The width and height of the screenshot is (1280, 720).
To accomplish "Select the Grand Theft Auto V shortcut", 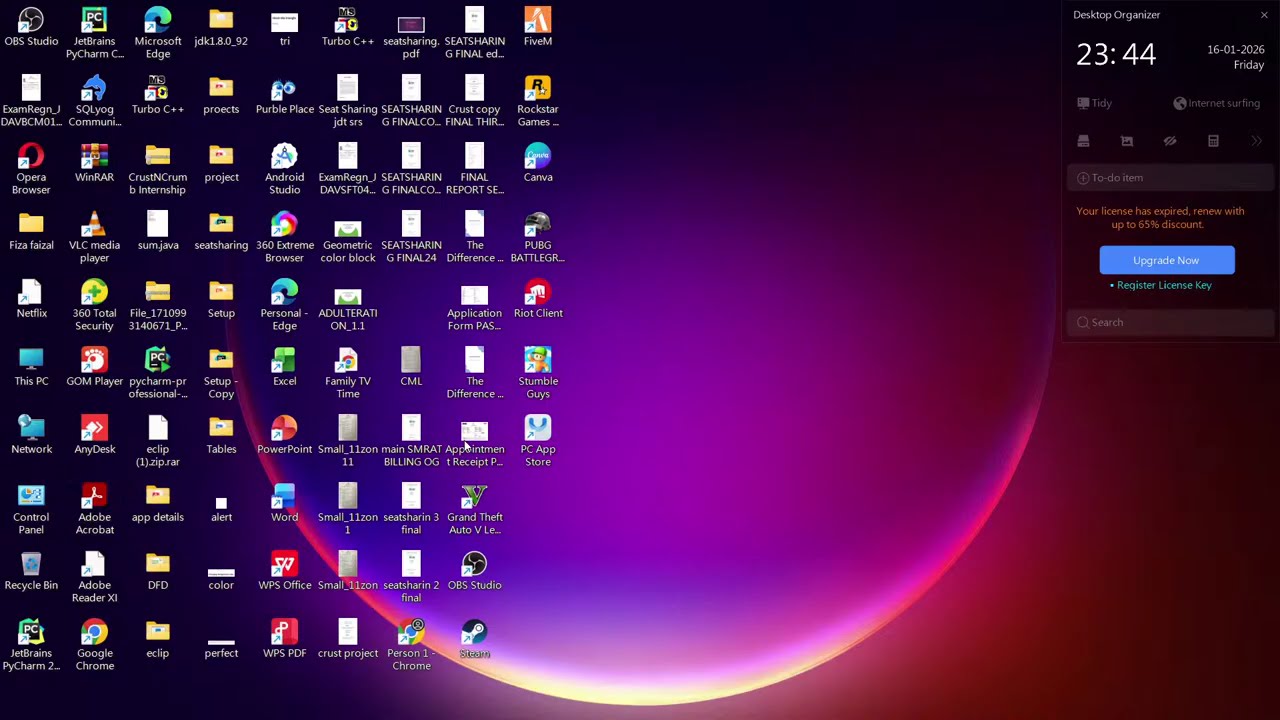I will point(475,509).
